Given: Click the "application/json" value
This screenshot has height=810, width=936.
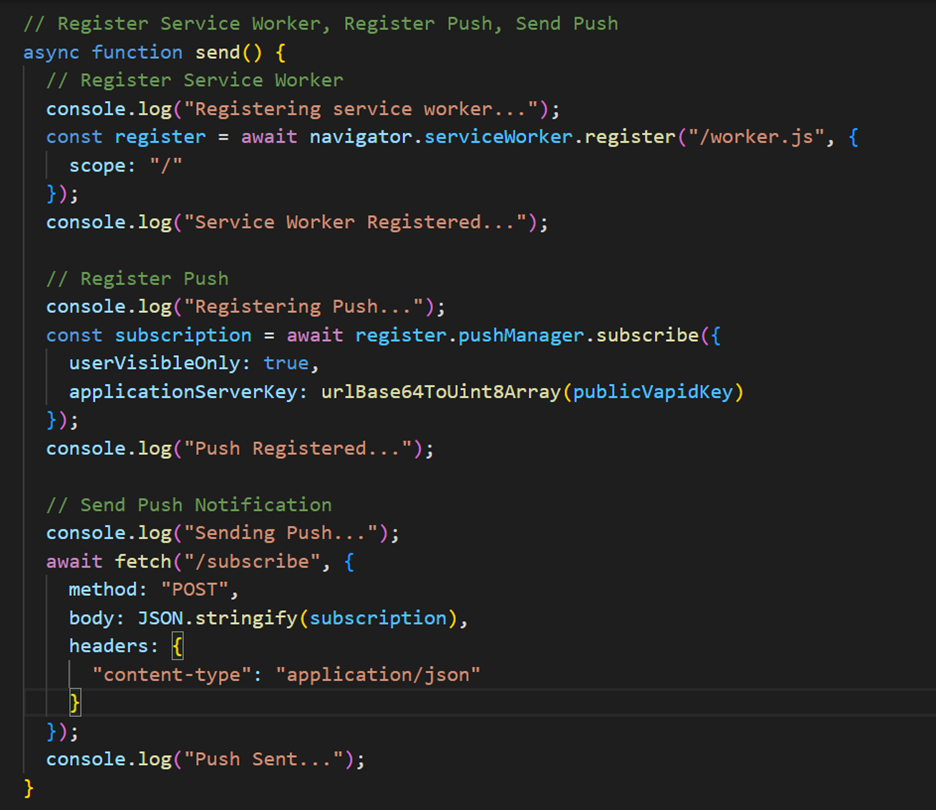Looking at the screenshot, I should click(x=378, y=675).
